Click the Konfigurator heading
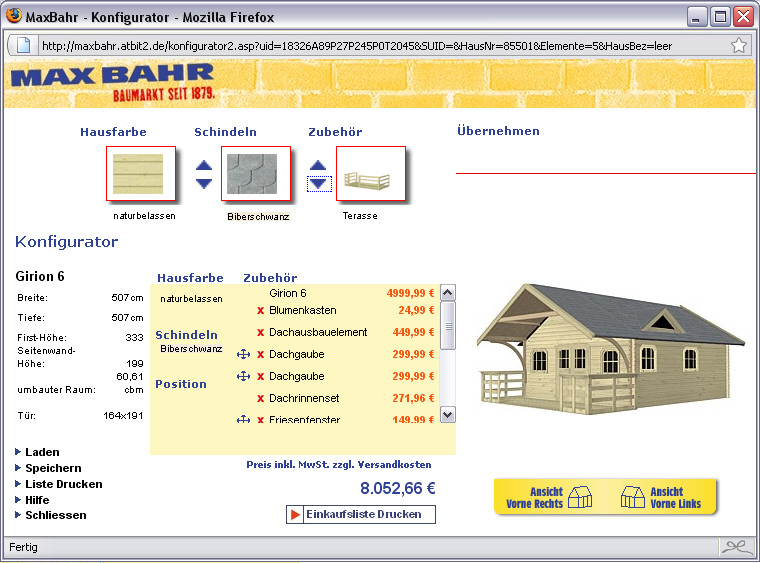 point(66,241)
